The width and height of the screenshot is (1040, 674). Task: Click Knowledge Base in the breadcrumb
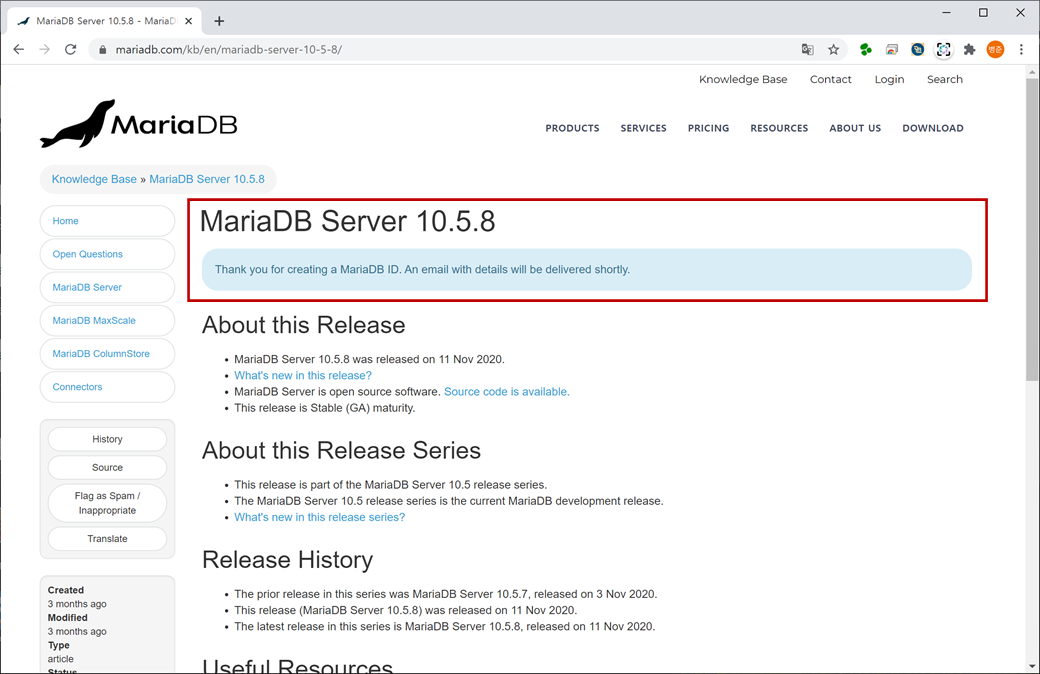click(94, 179)
